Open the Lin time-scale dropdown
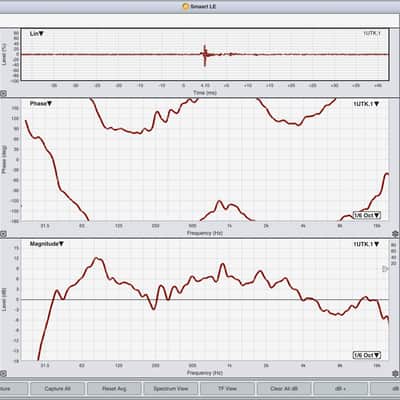The image size is (400, 400). tap(37, 34)
